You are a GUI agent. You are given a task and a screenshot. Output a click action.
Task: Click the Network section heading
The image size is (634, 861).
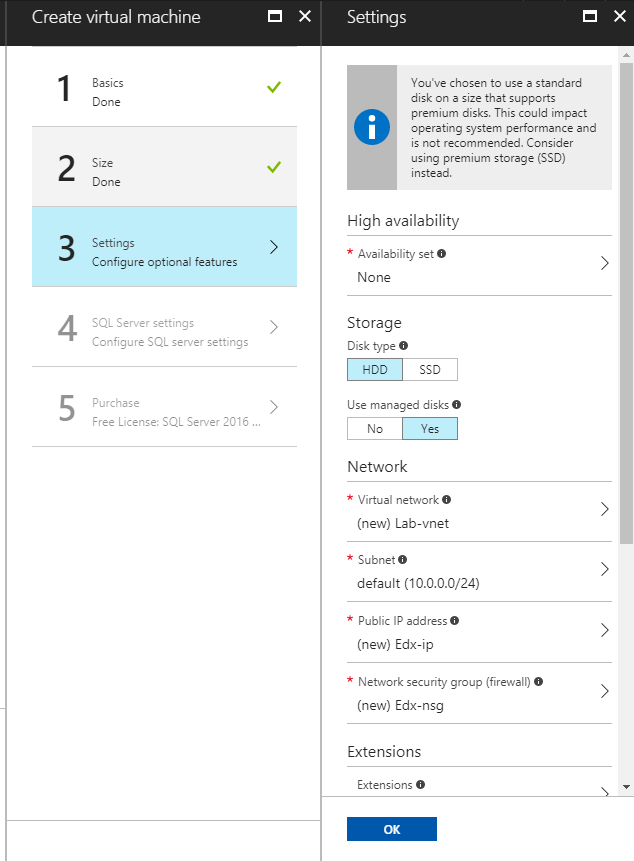coord(378,467)
